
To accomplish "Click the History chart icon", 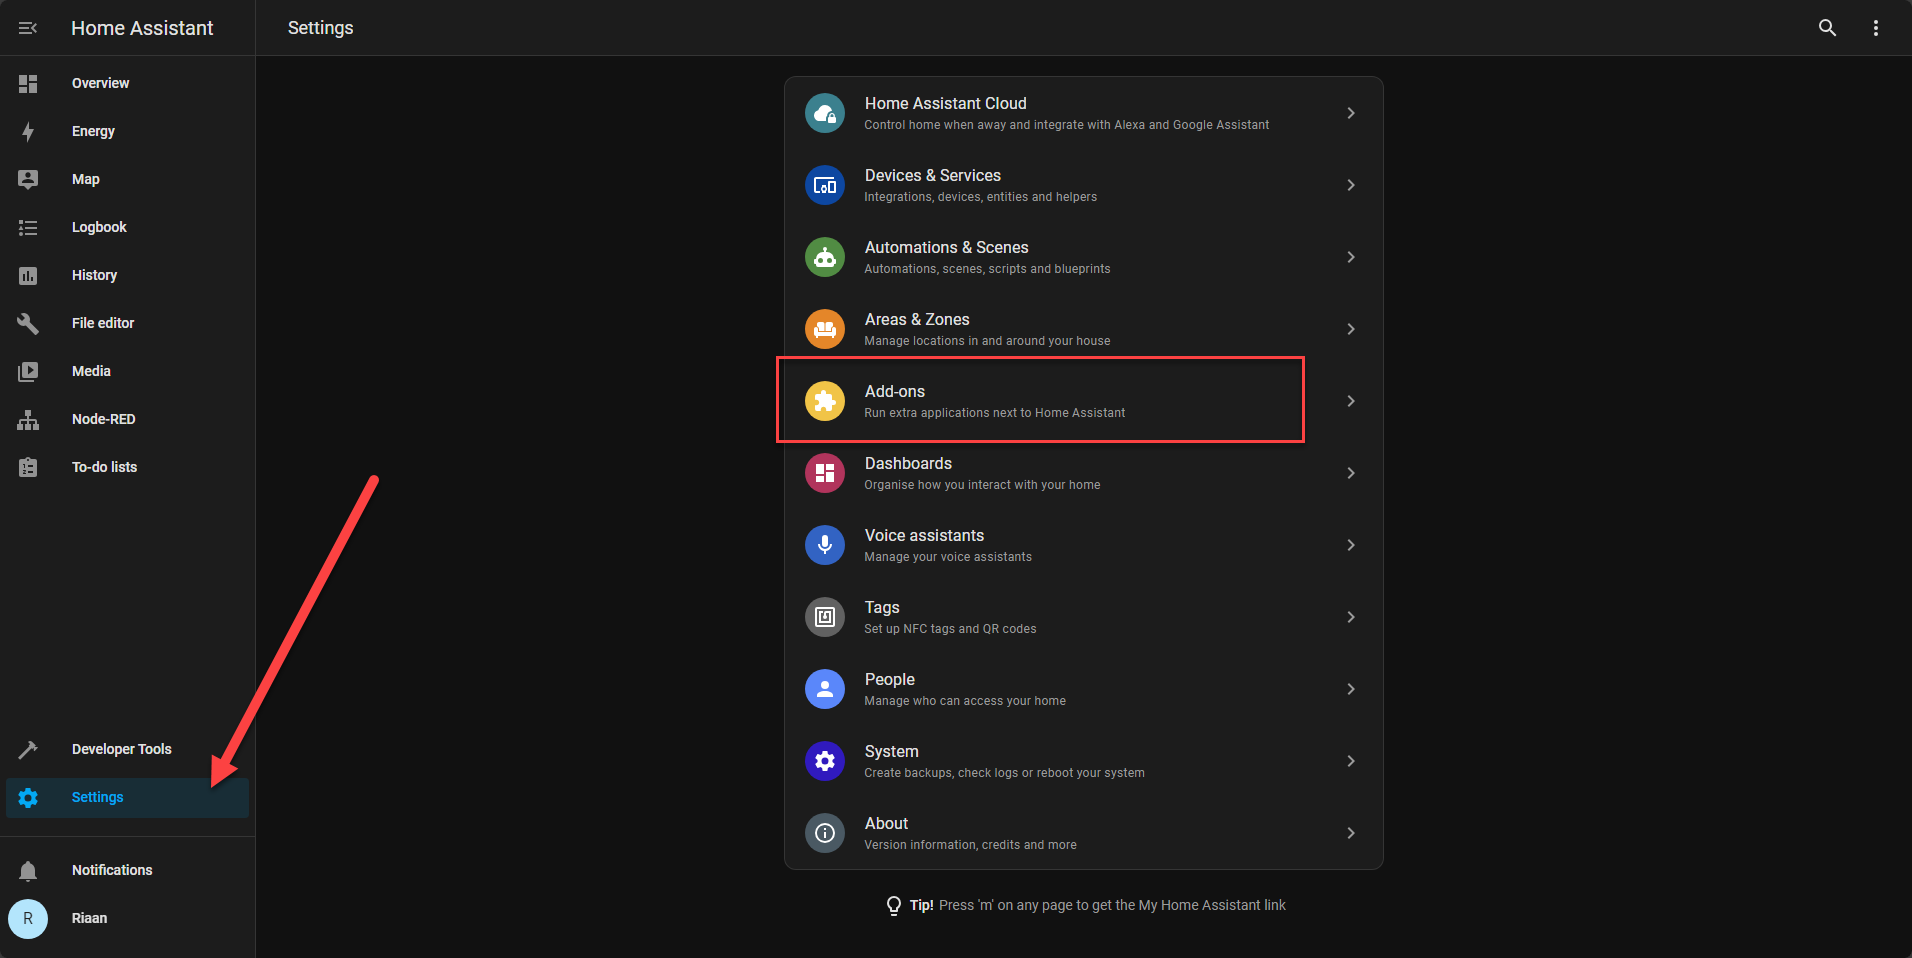I will click(x=28, y=276).
